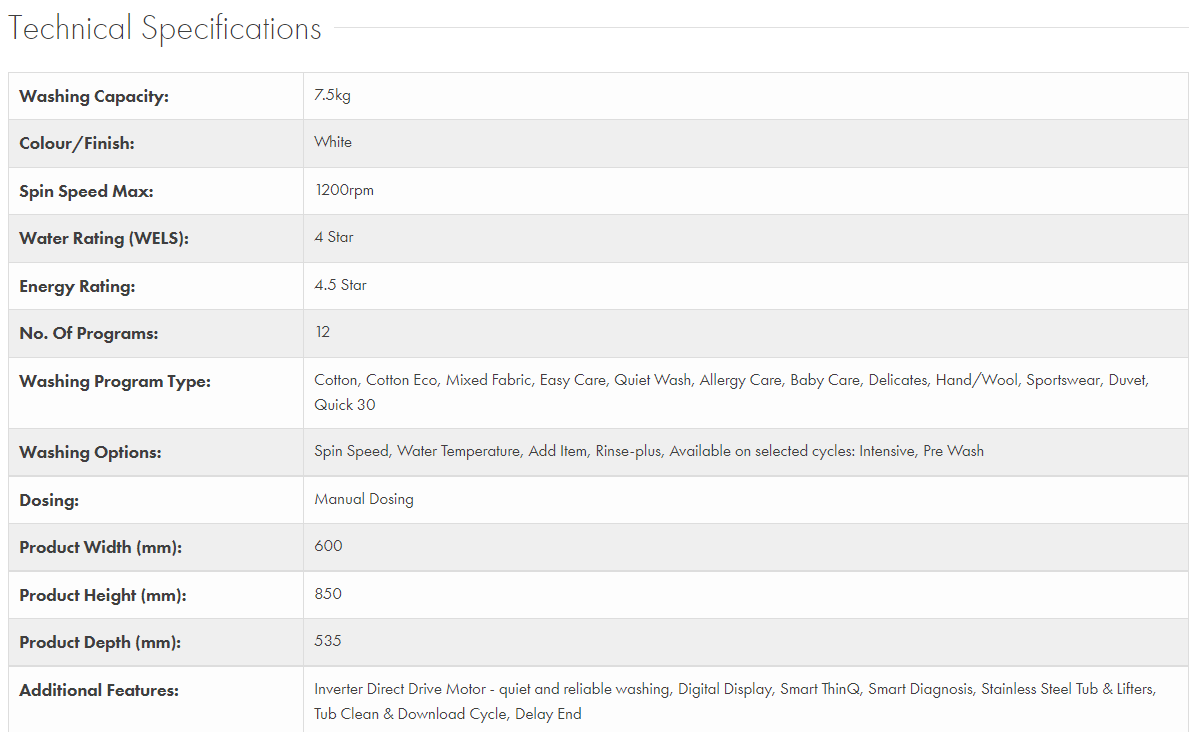Click the Water Rating (WELS) label

pos(104,238)
